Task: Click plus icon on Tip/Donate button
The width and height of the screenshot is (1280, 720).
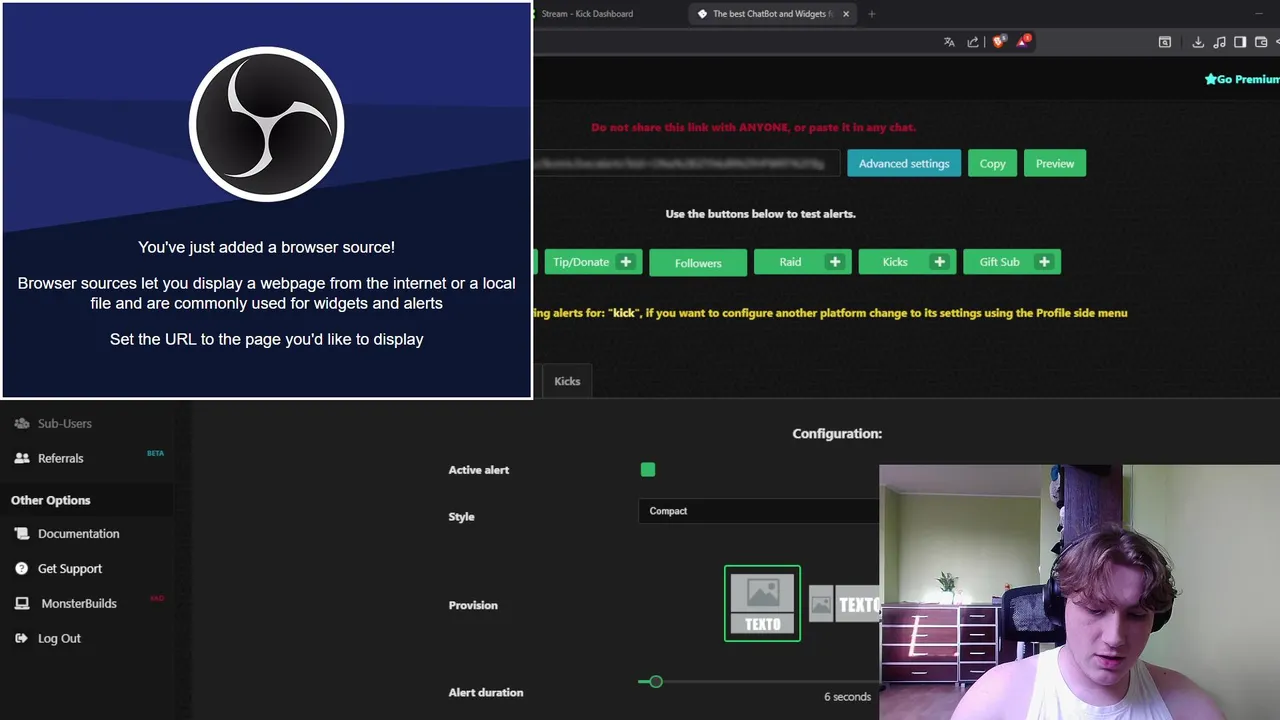Action: 626,262
